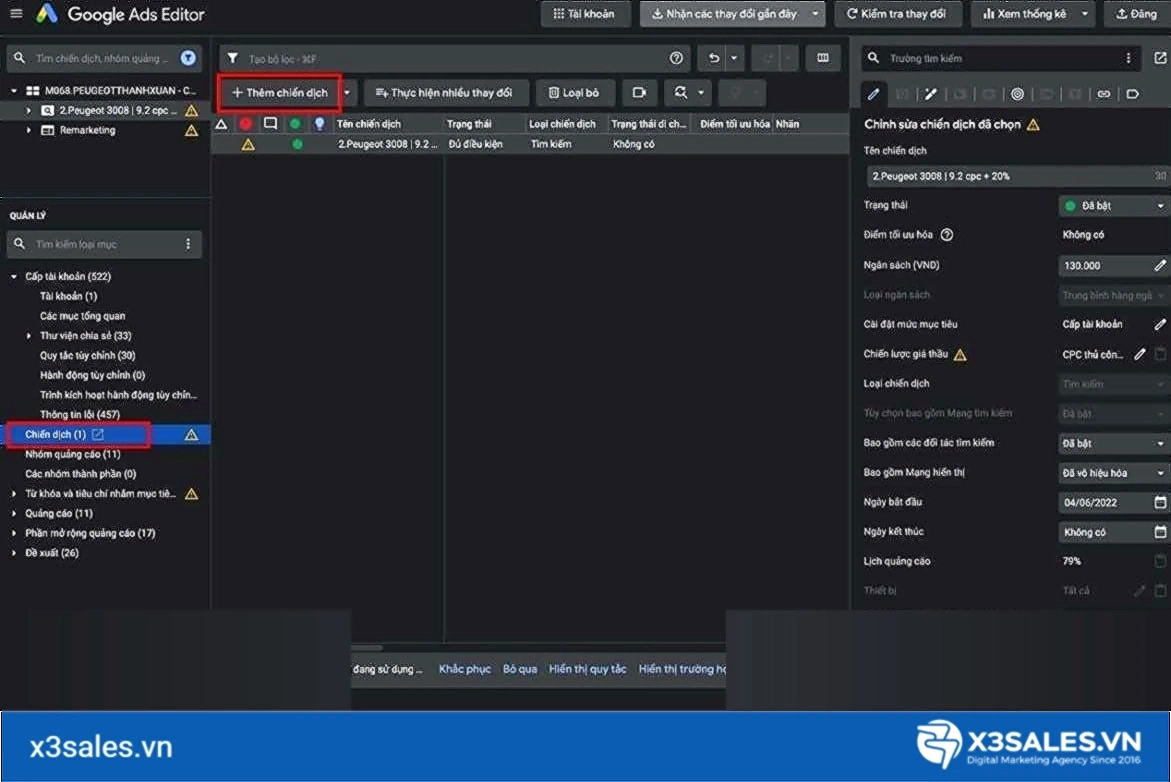Click the pencil icon for the CPC bid strategy
Image resolution: width=1171 pixels, height=782 pixels.
pos(1140,354)
